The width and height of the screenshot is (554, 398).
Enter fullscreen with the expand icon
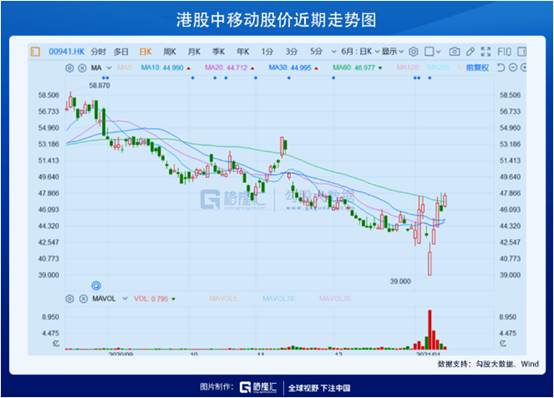pyautogui.click(x=486, y=52)
